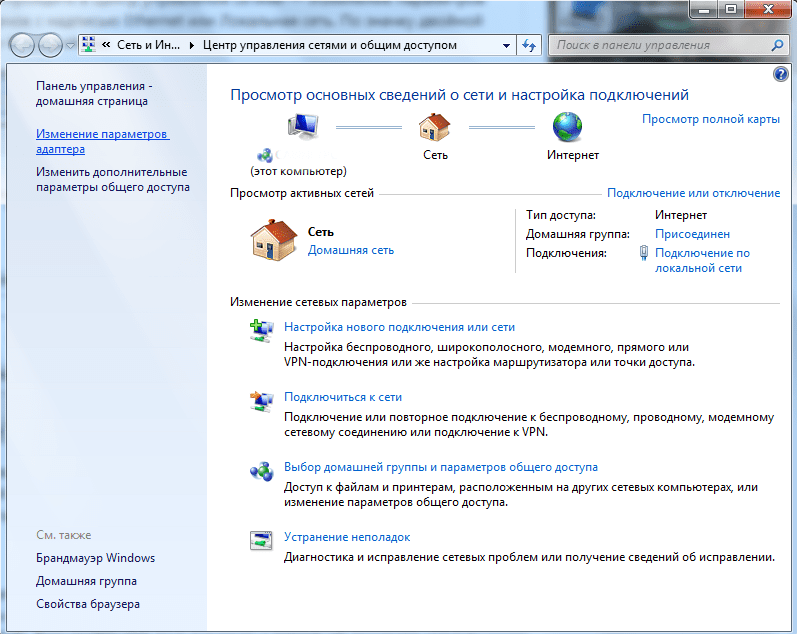Expand the breadcrumb arrow after 'Сеть и Ин...'
The height and width of the screenshot is (634, 797).
click(x=192, y=45)
